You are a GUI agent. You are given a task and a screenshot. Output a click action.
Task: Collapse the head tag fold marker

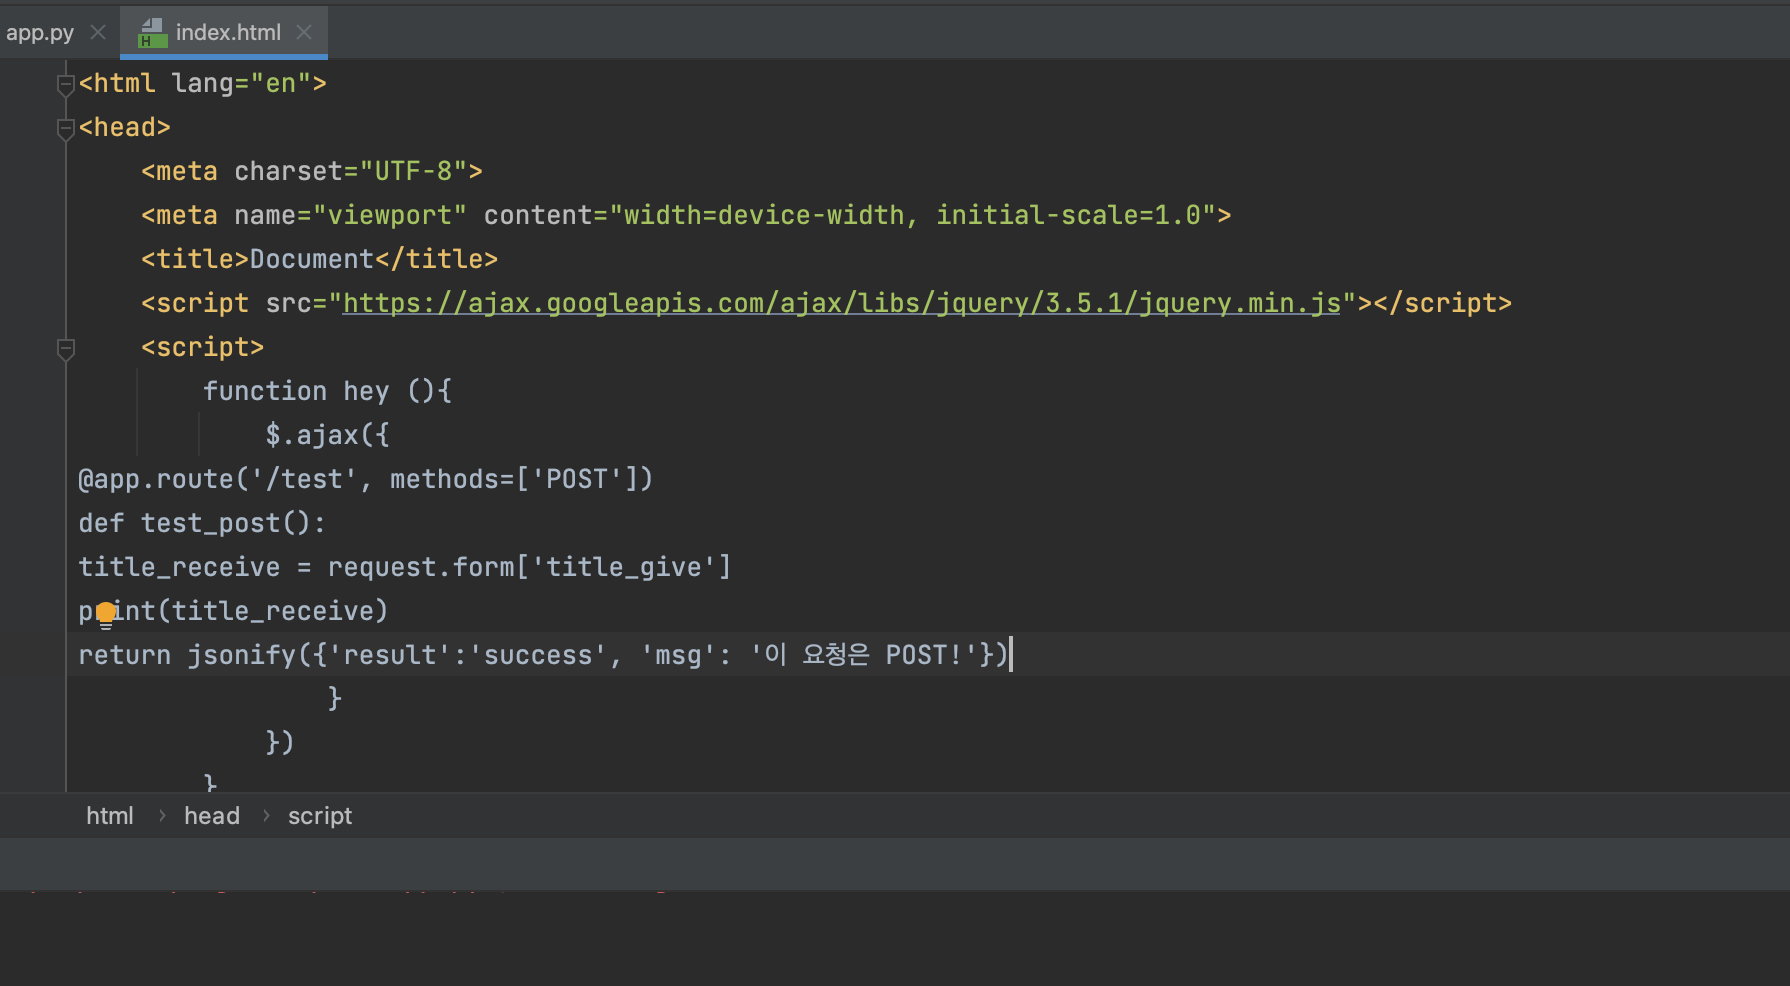click(66, 128)
